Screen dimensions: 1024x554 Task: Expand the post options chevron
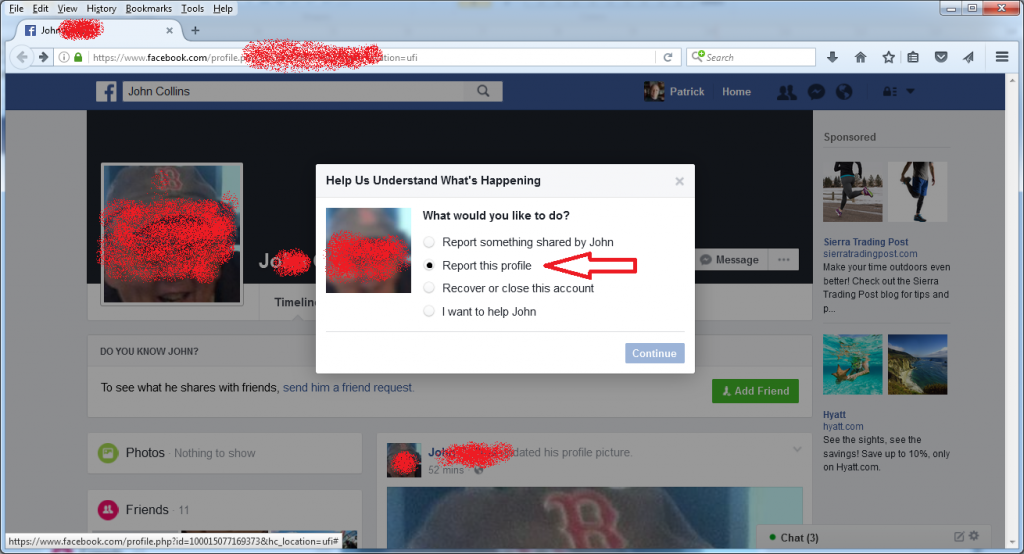pyautogui.click(x=797, y=449)
